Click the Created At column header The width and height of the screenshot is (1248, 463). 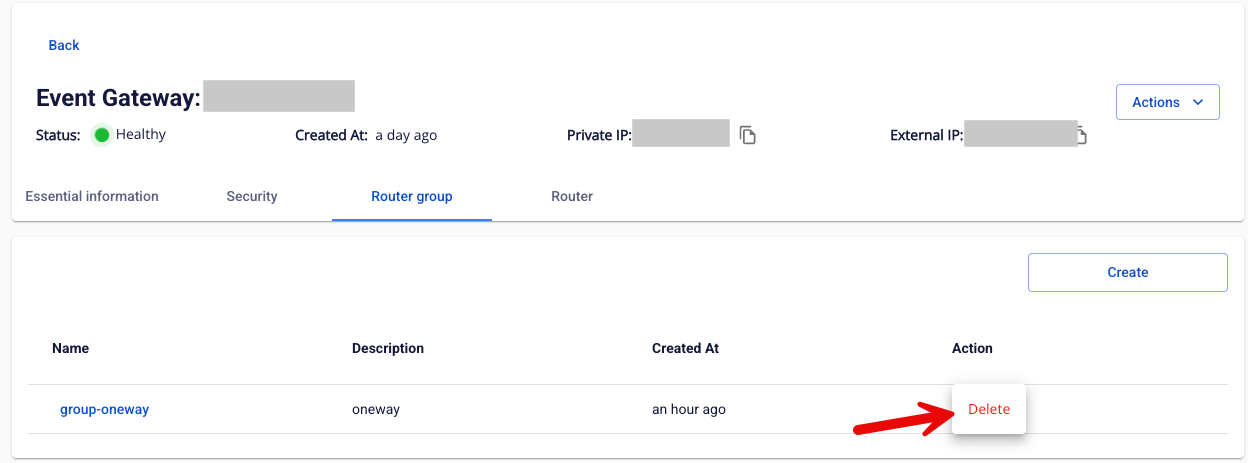(x=685, y=348)
